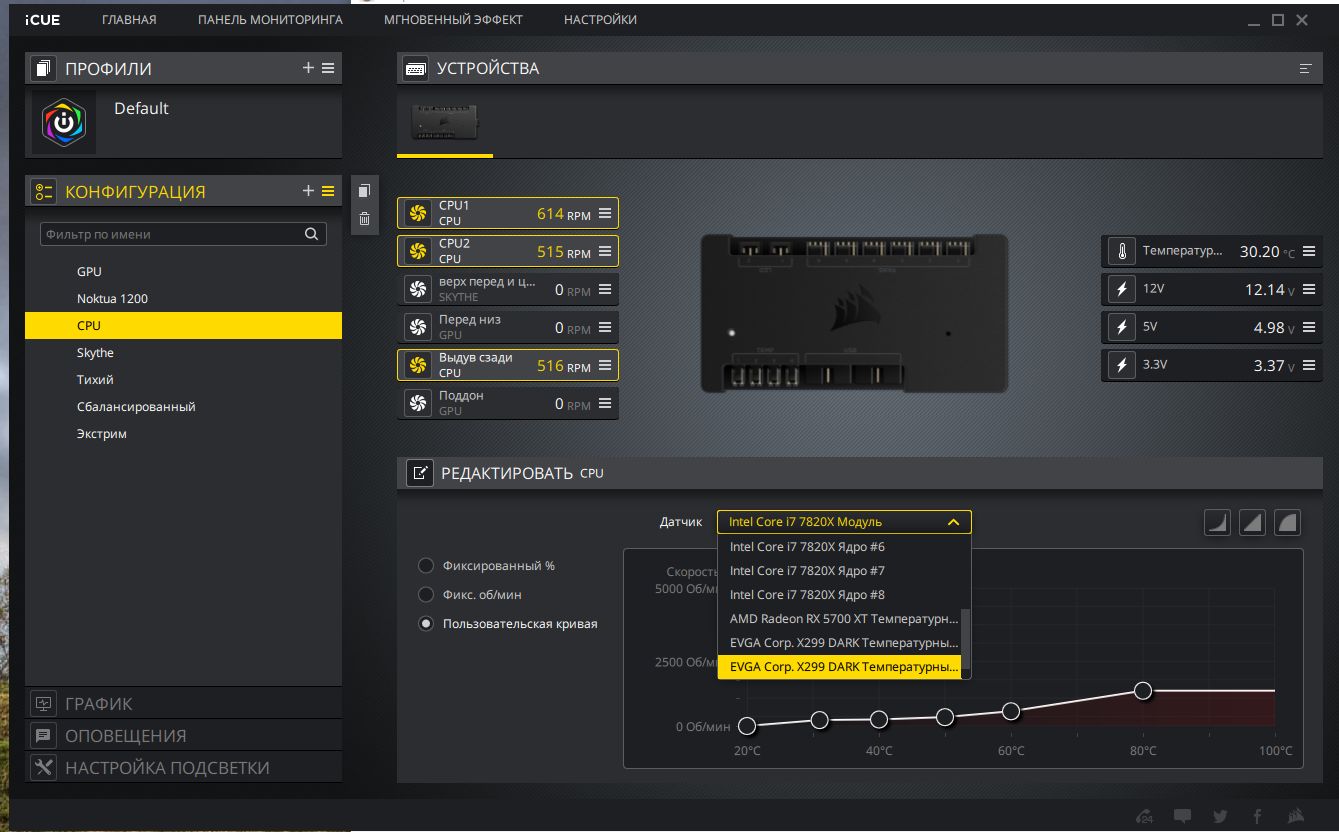1339x832 pixels.
Task: Open the Датчик sensor dropdown
Action: 844,522
